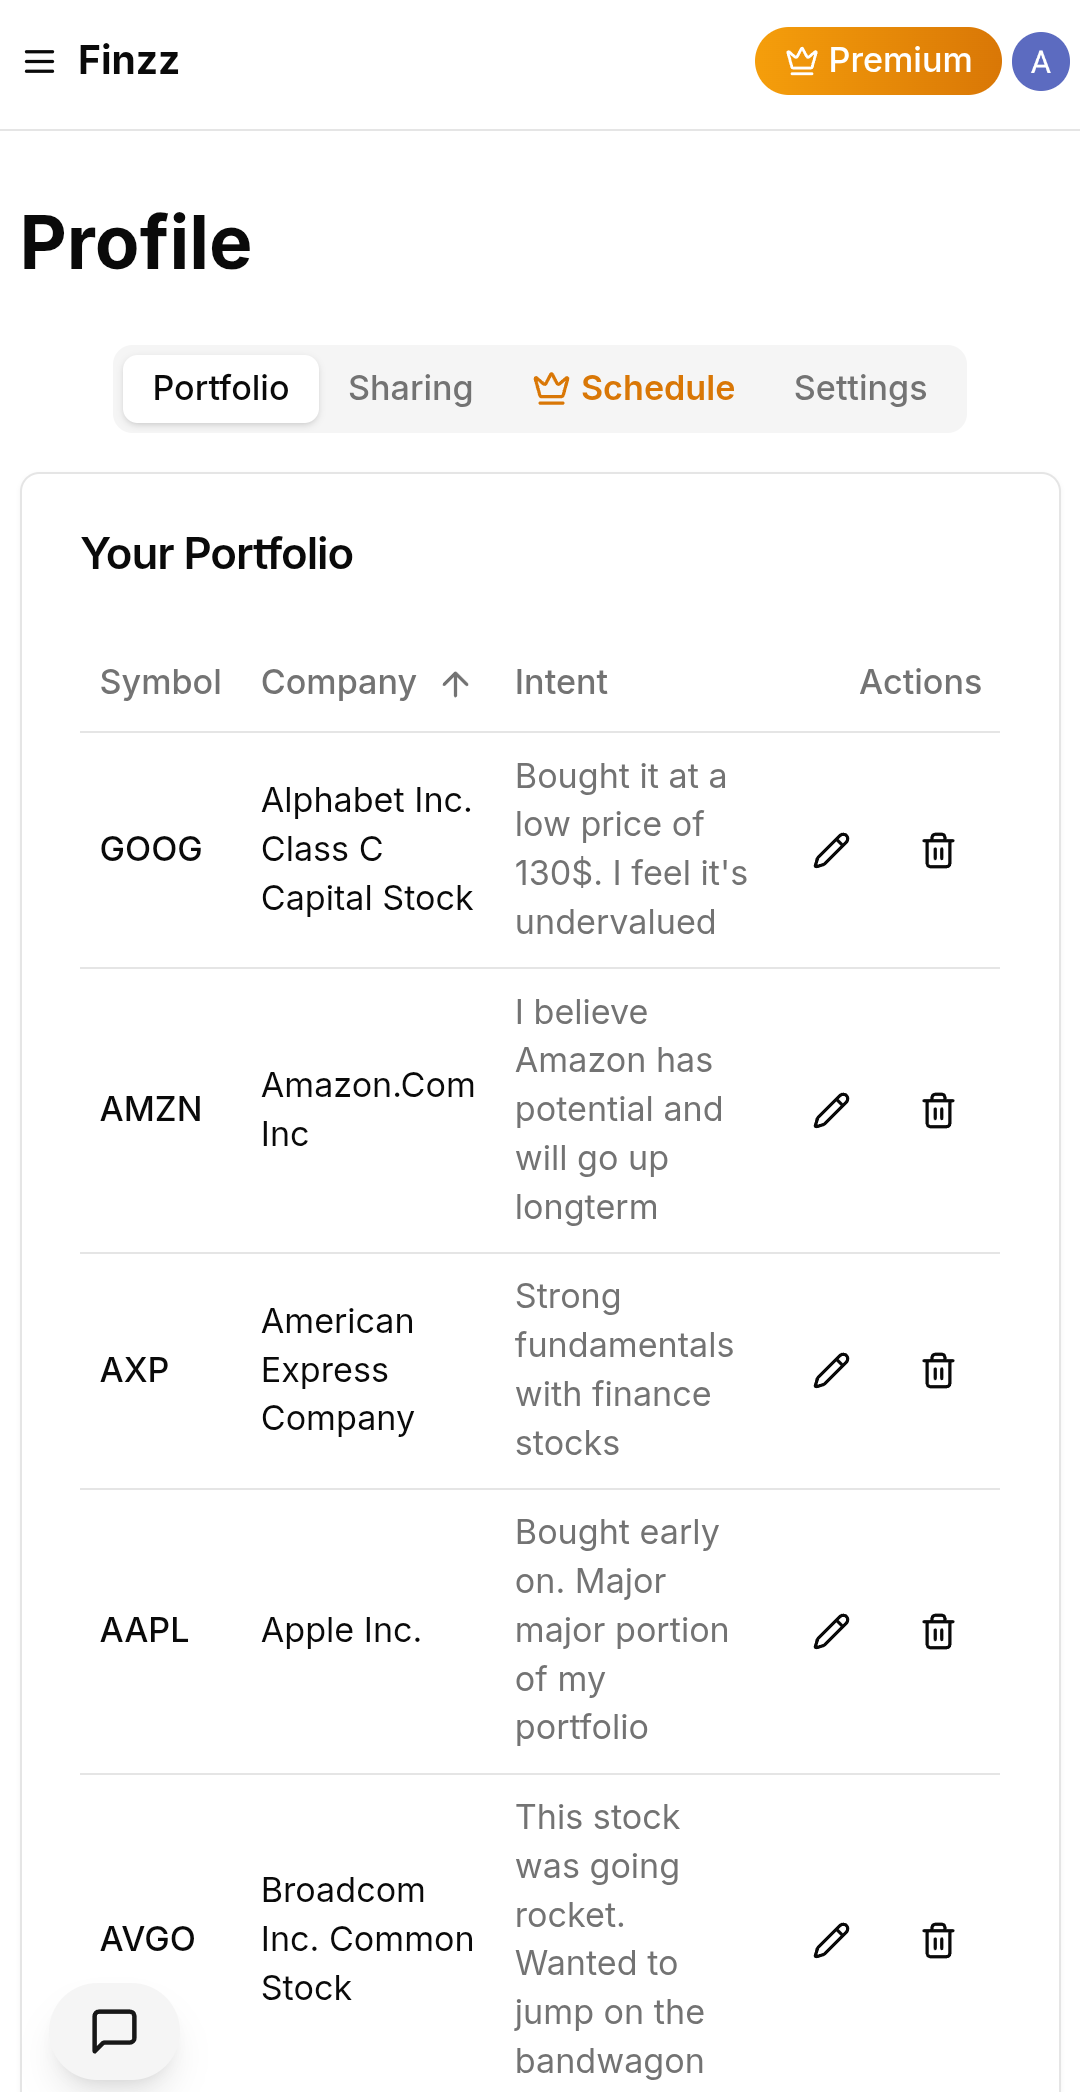Edit the AMZN portfolio entry
Viewport: 1080px width, 2092px height.
tap(831, 1110)
